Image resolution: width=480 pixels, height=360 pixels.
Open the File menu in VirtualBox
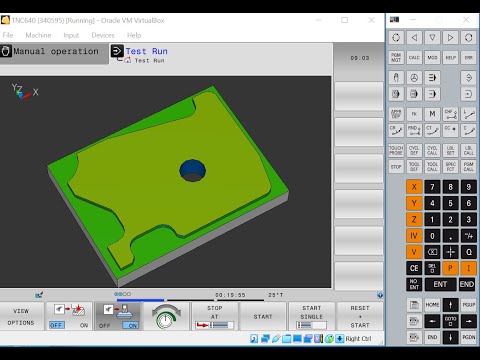8,35
